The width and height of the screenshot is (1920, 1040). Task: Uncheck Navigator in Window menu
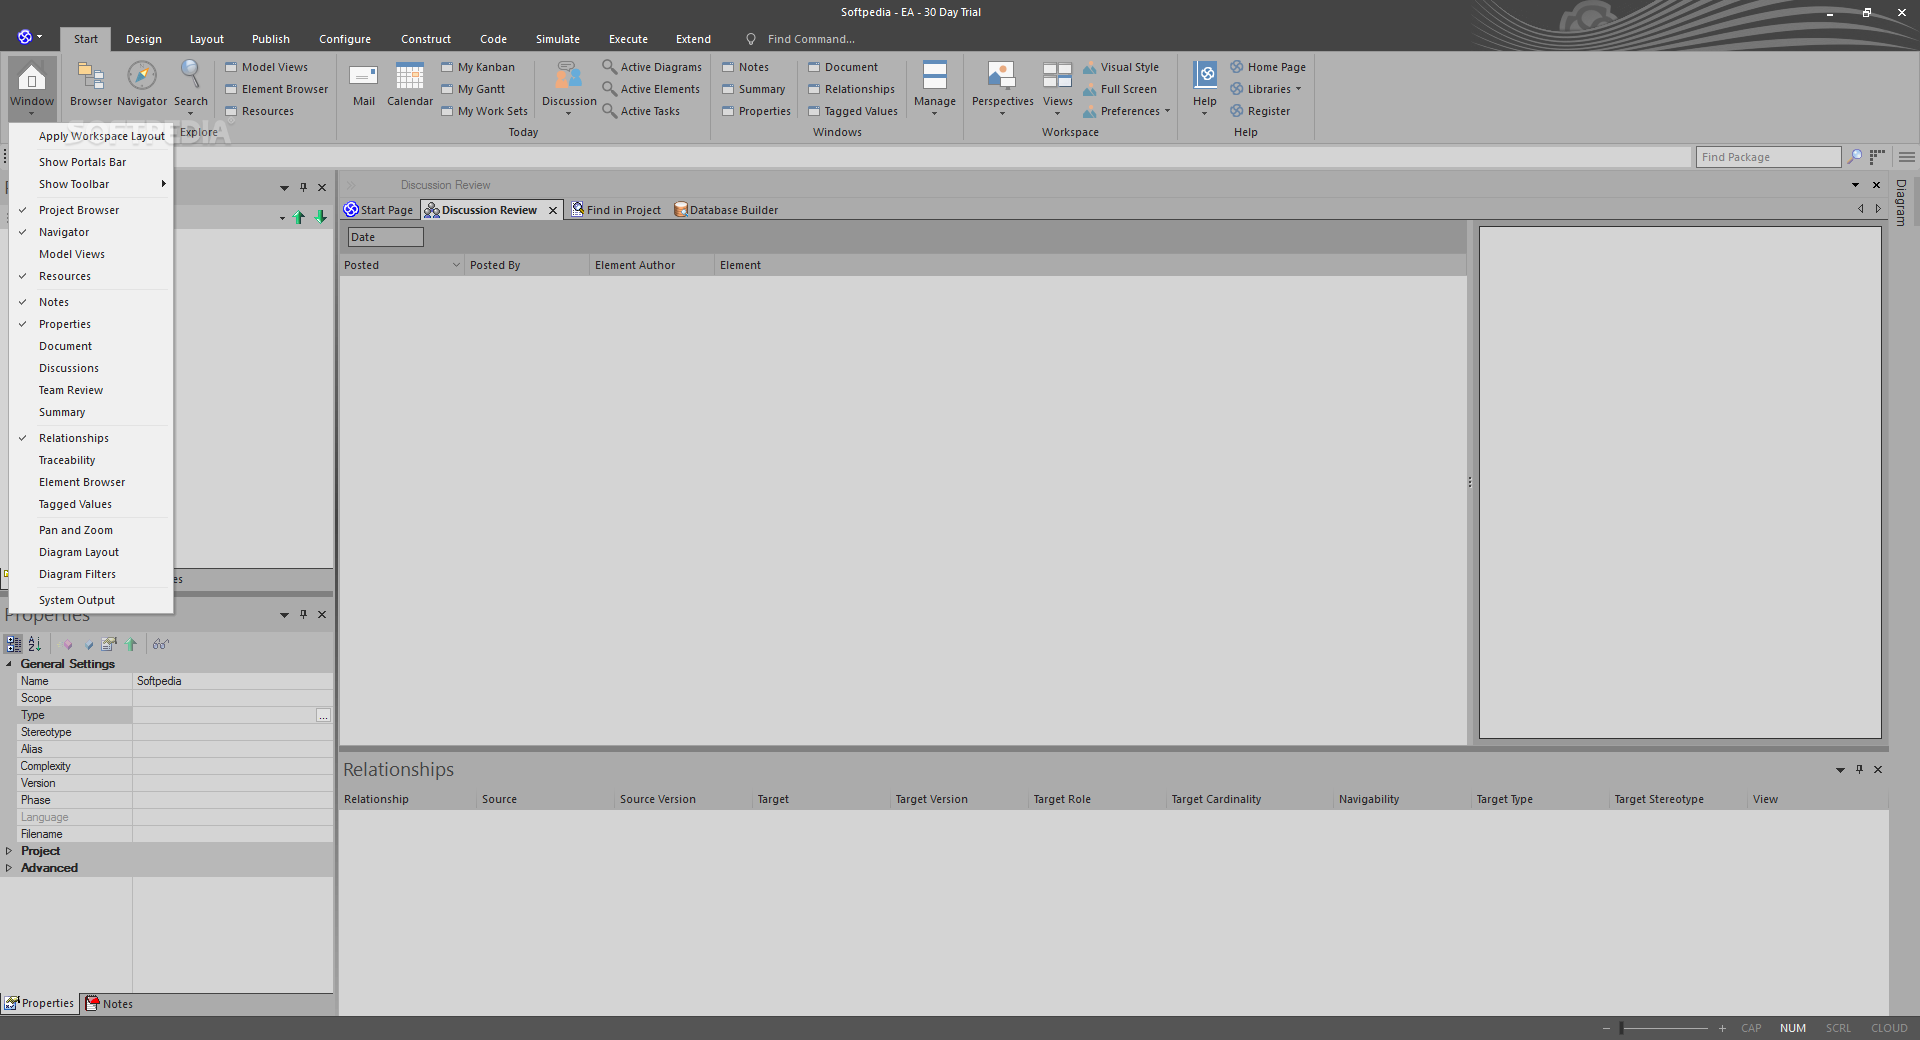91,232
